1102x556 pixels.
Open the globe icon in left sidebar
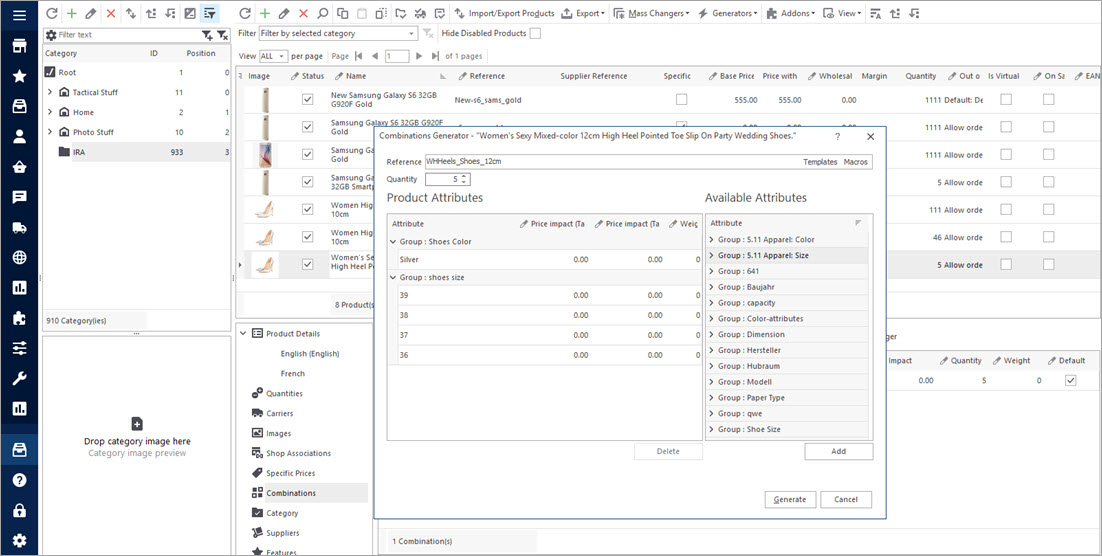click(19, 257)
